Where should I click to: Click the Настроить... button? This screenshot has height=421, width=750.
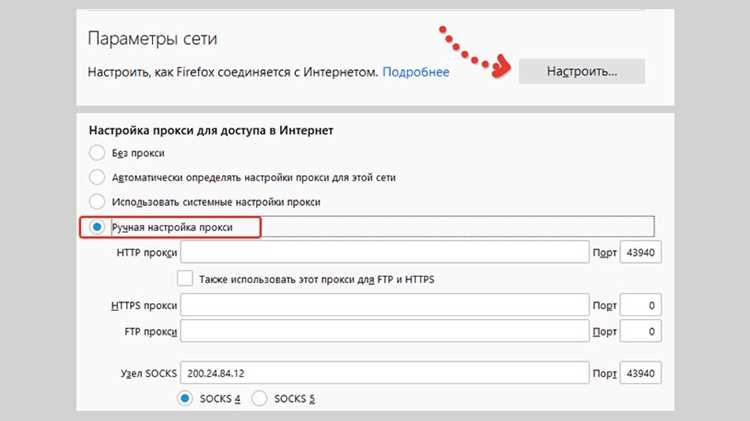point(582,71)
